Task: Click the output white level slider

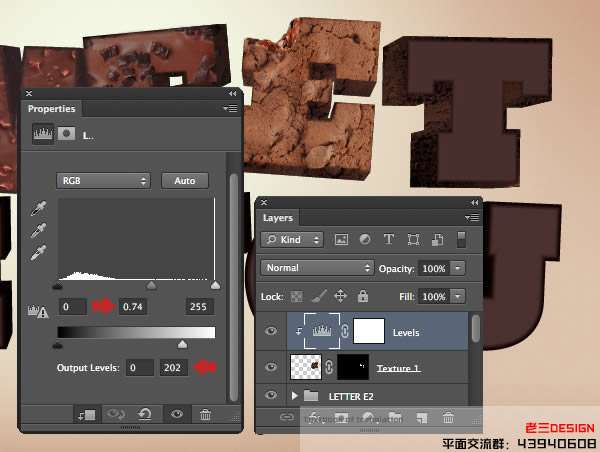Action: point(182,344)
